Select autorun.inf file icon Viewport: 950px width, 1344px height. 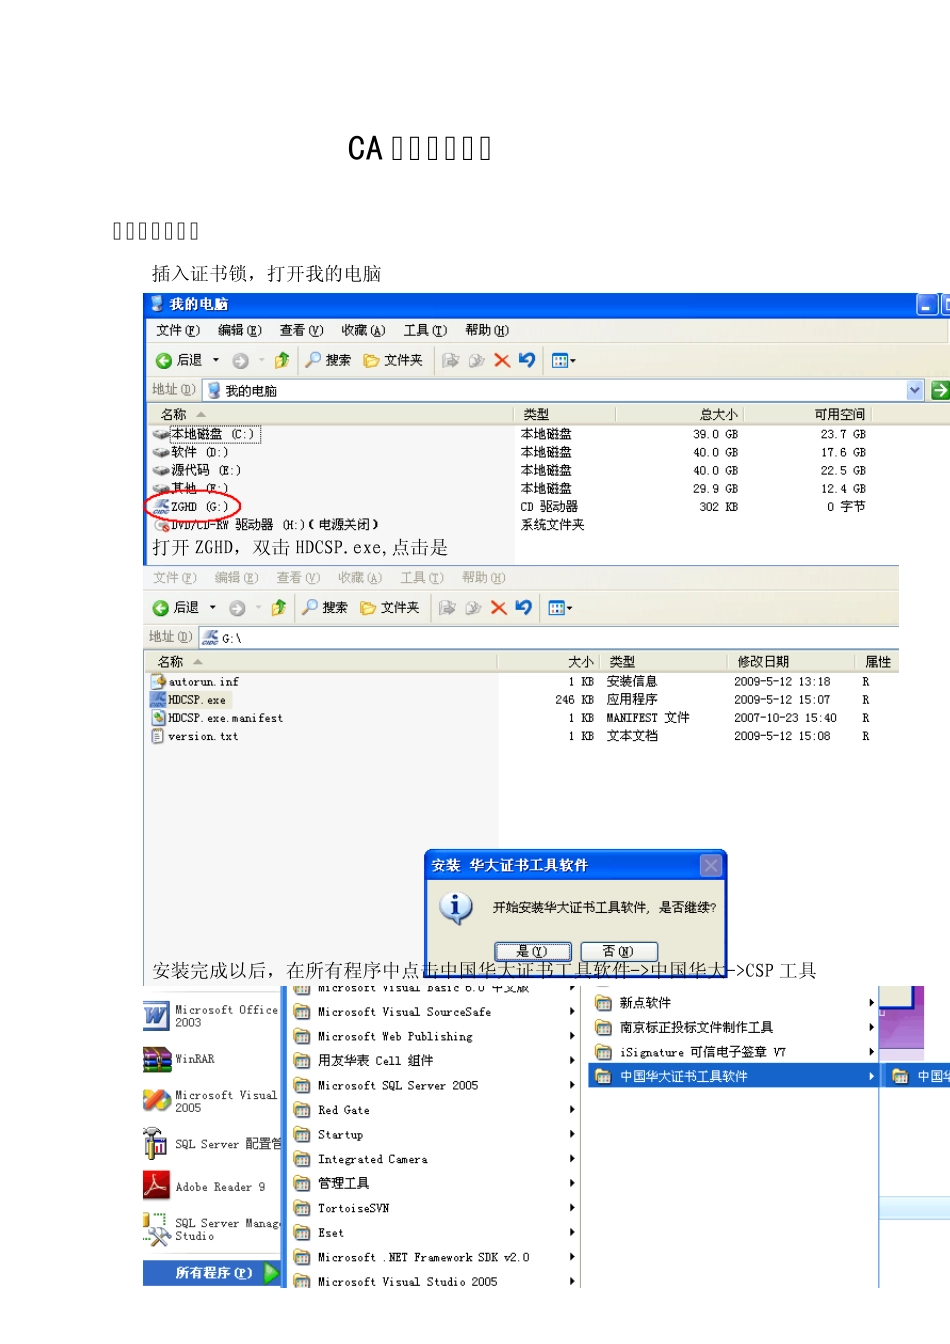coord(158,681)
